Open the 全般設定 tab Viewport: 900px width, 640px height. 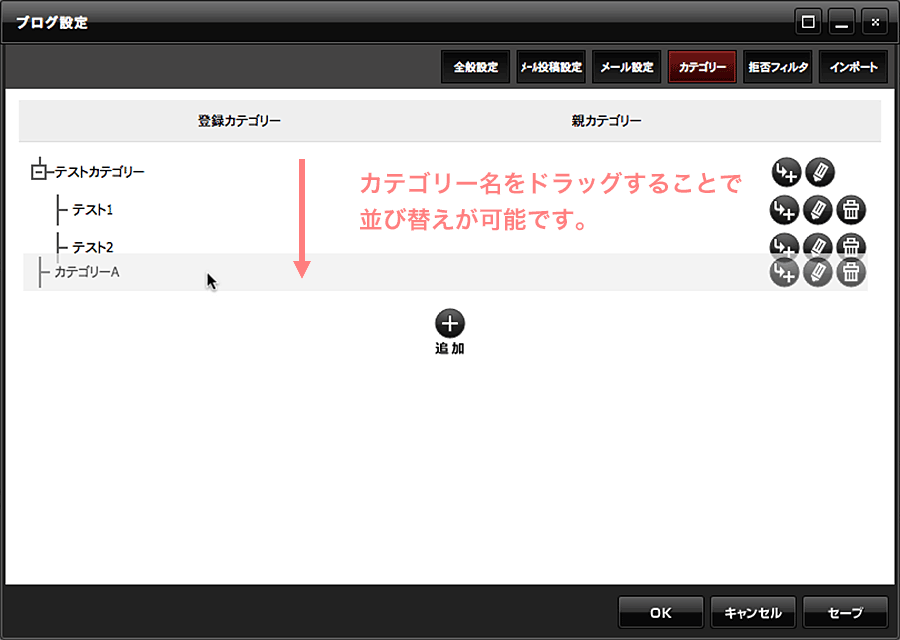pyautogui.click(x=475, y=67)
